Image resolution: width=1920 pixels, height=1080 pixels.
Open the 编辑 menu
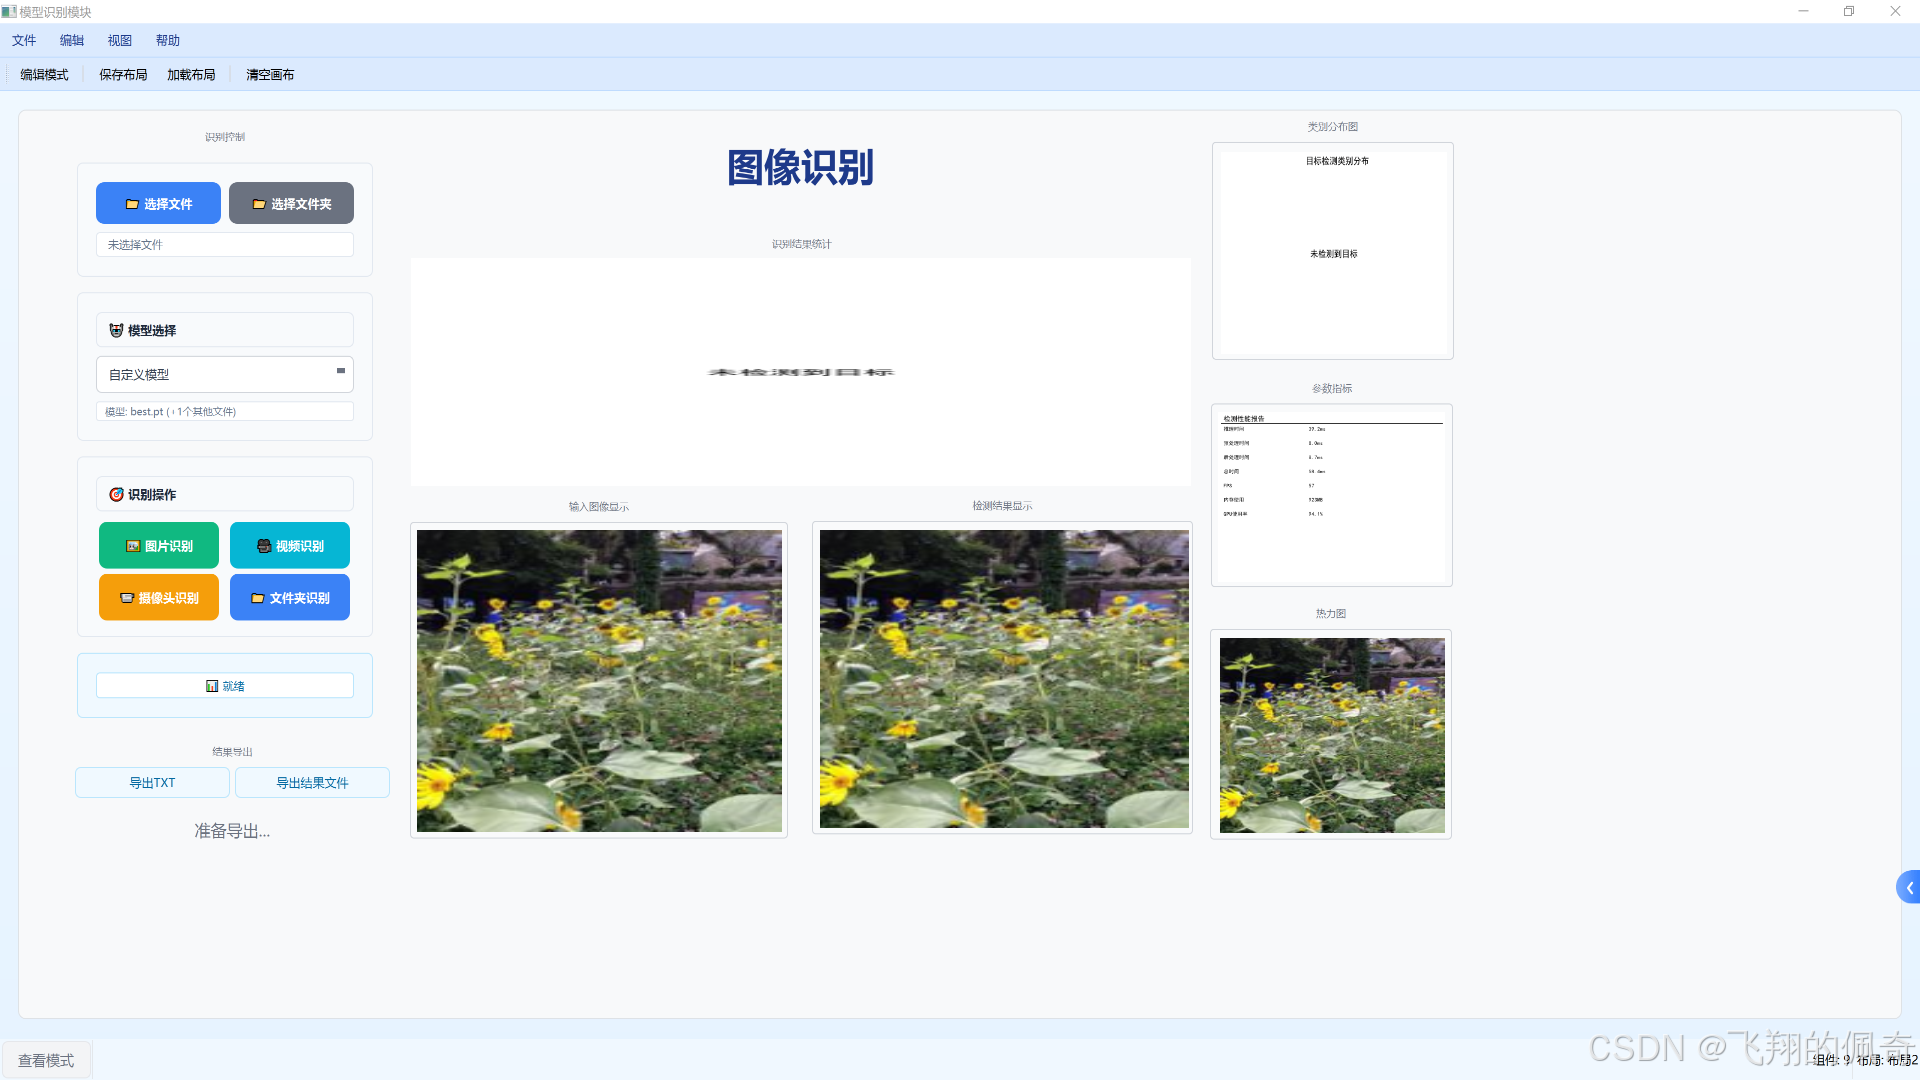tap(72, 41)
